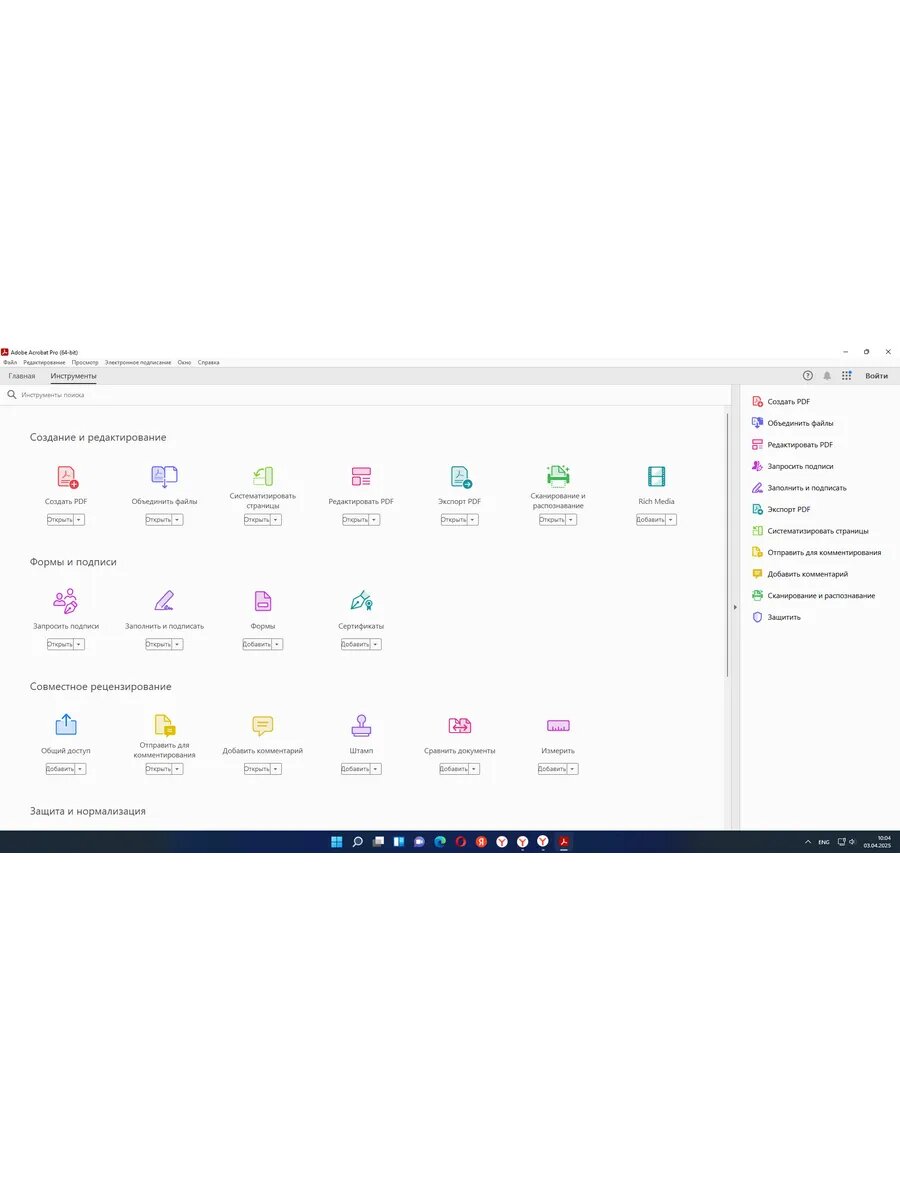The width and height of the screenshot is (900, 1200).
Task: Select the Сканирование и распознавание icon in the grid
Action: 558,476
